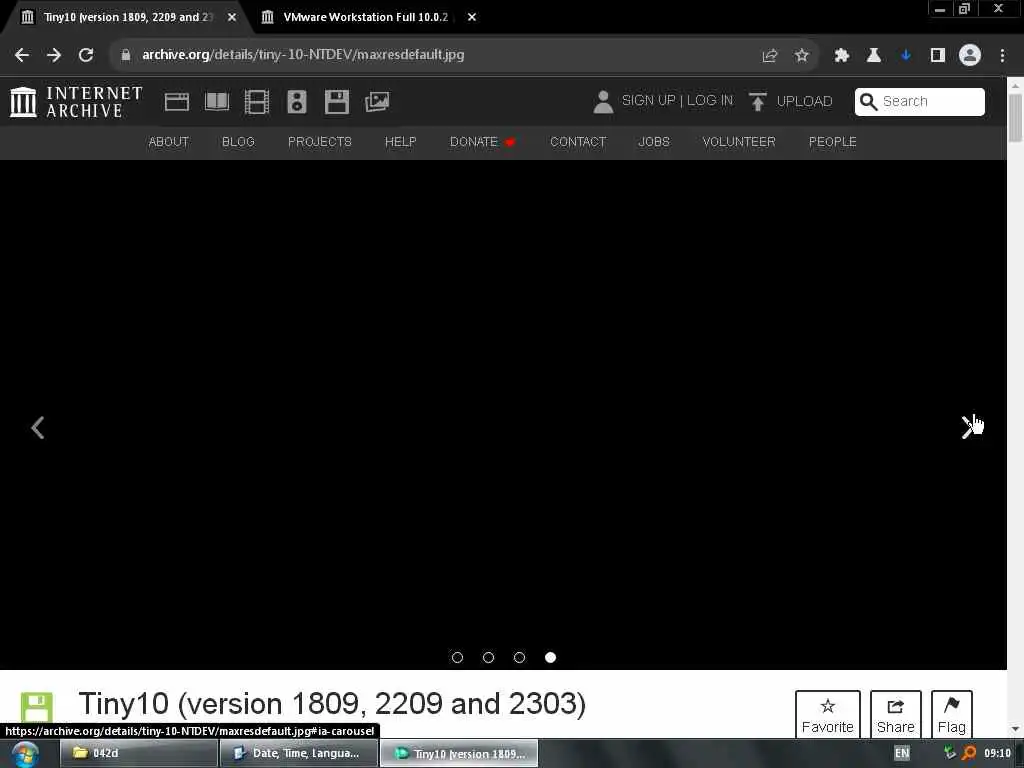Close the VMware Workstation tab
This screenshot has width=1024, height=768.
(472, 17)
